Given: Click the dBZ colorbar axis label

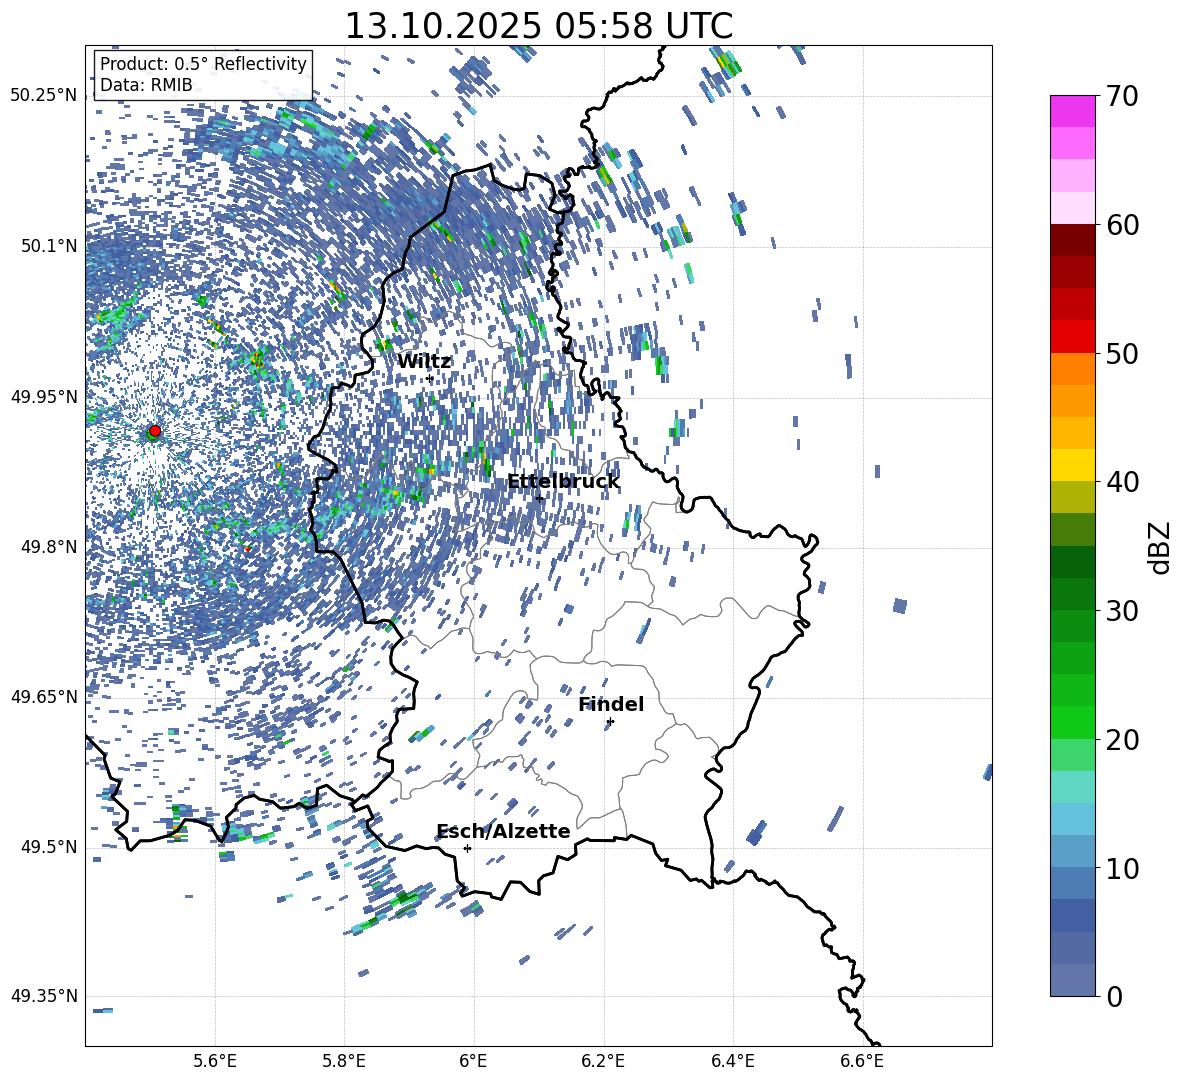Looking at the screenshot, I should 1161,547.
